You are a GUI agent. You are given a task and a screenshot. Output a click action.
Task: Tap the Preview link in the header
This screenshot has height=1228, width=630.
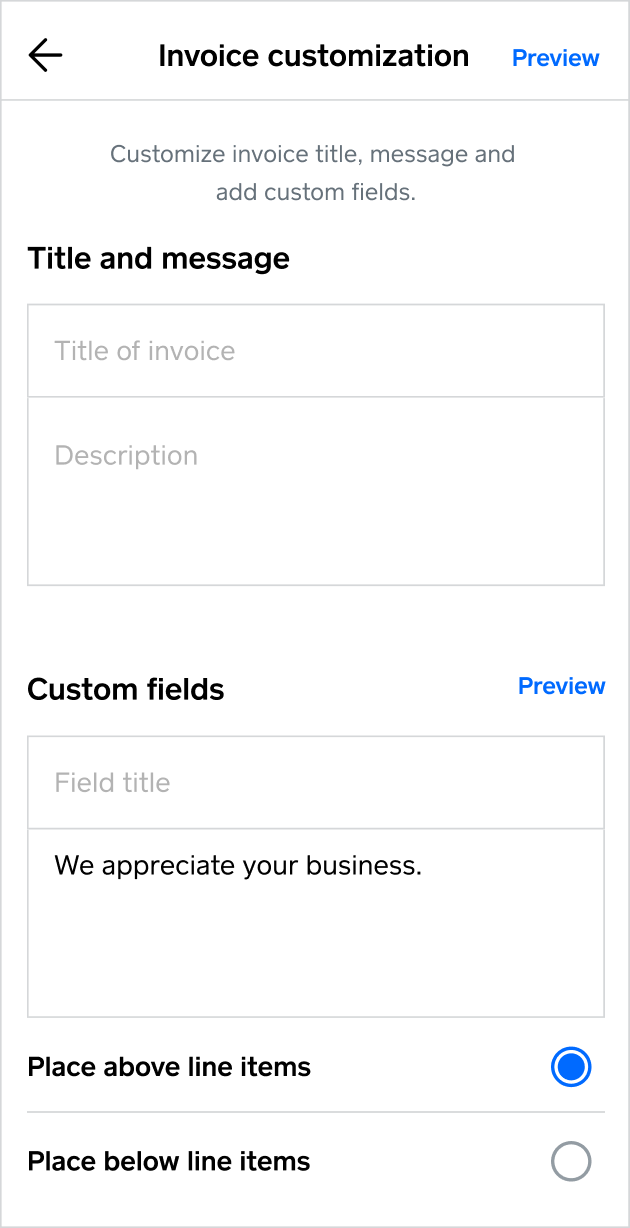[555, 58]
